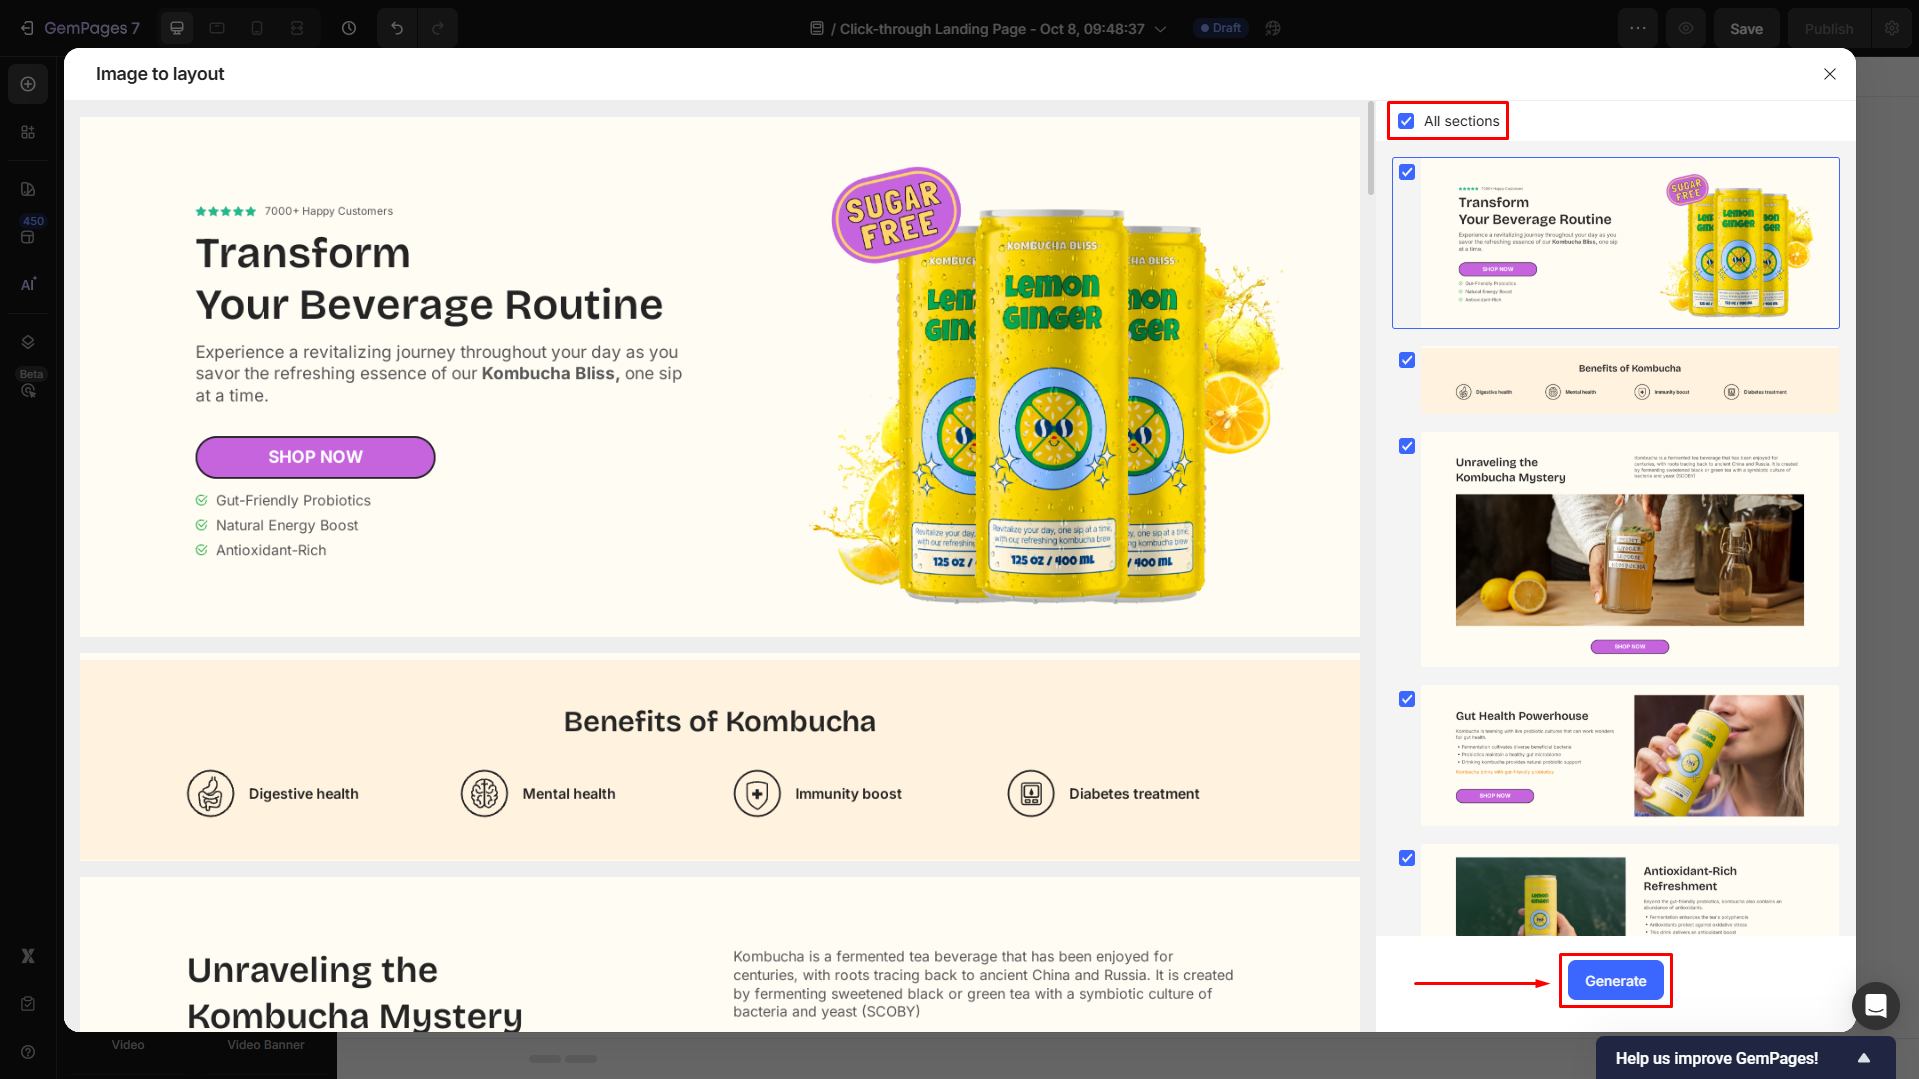Switch to desktop device view icon

point(177,28)
